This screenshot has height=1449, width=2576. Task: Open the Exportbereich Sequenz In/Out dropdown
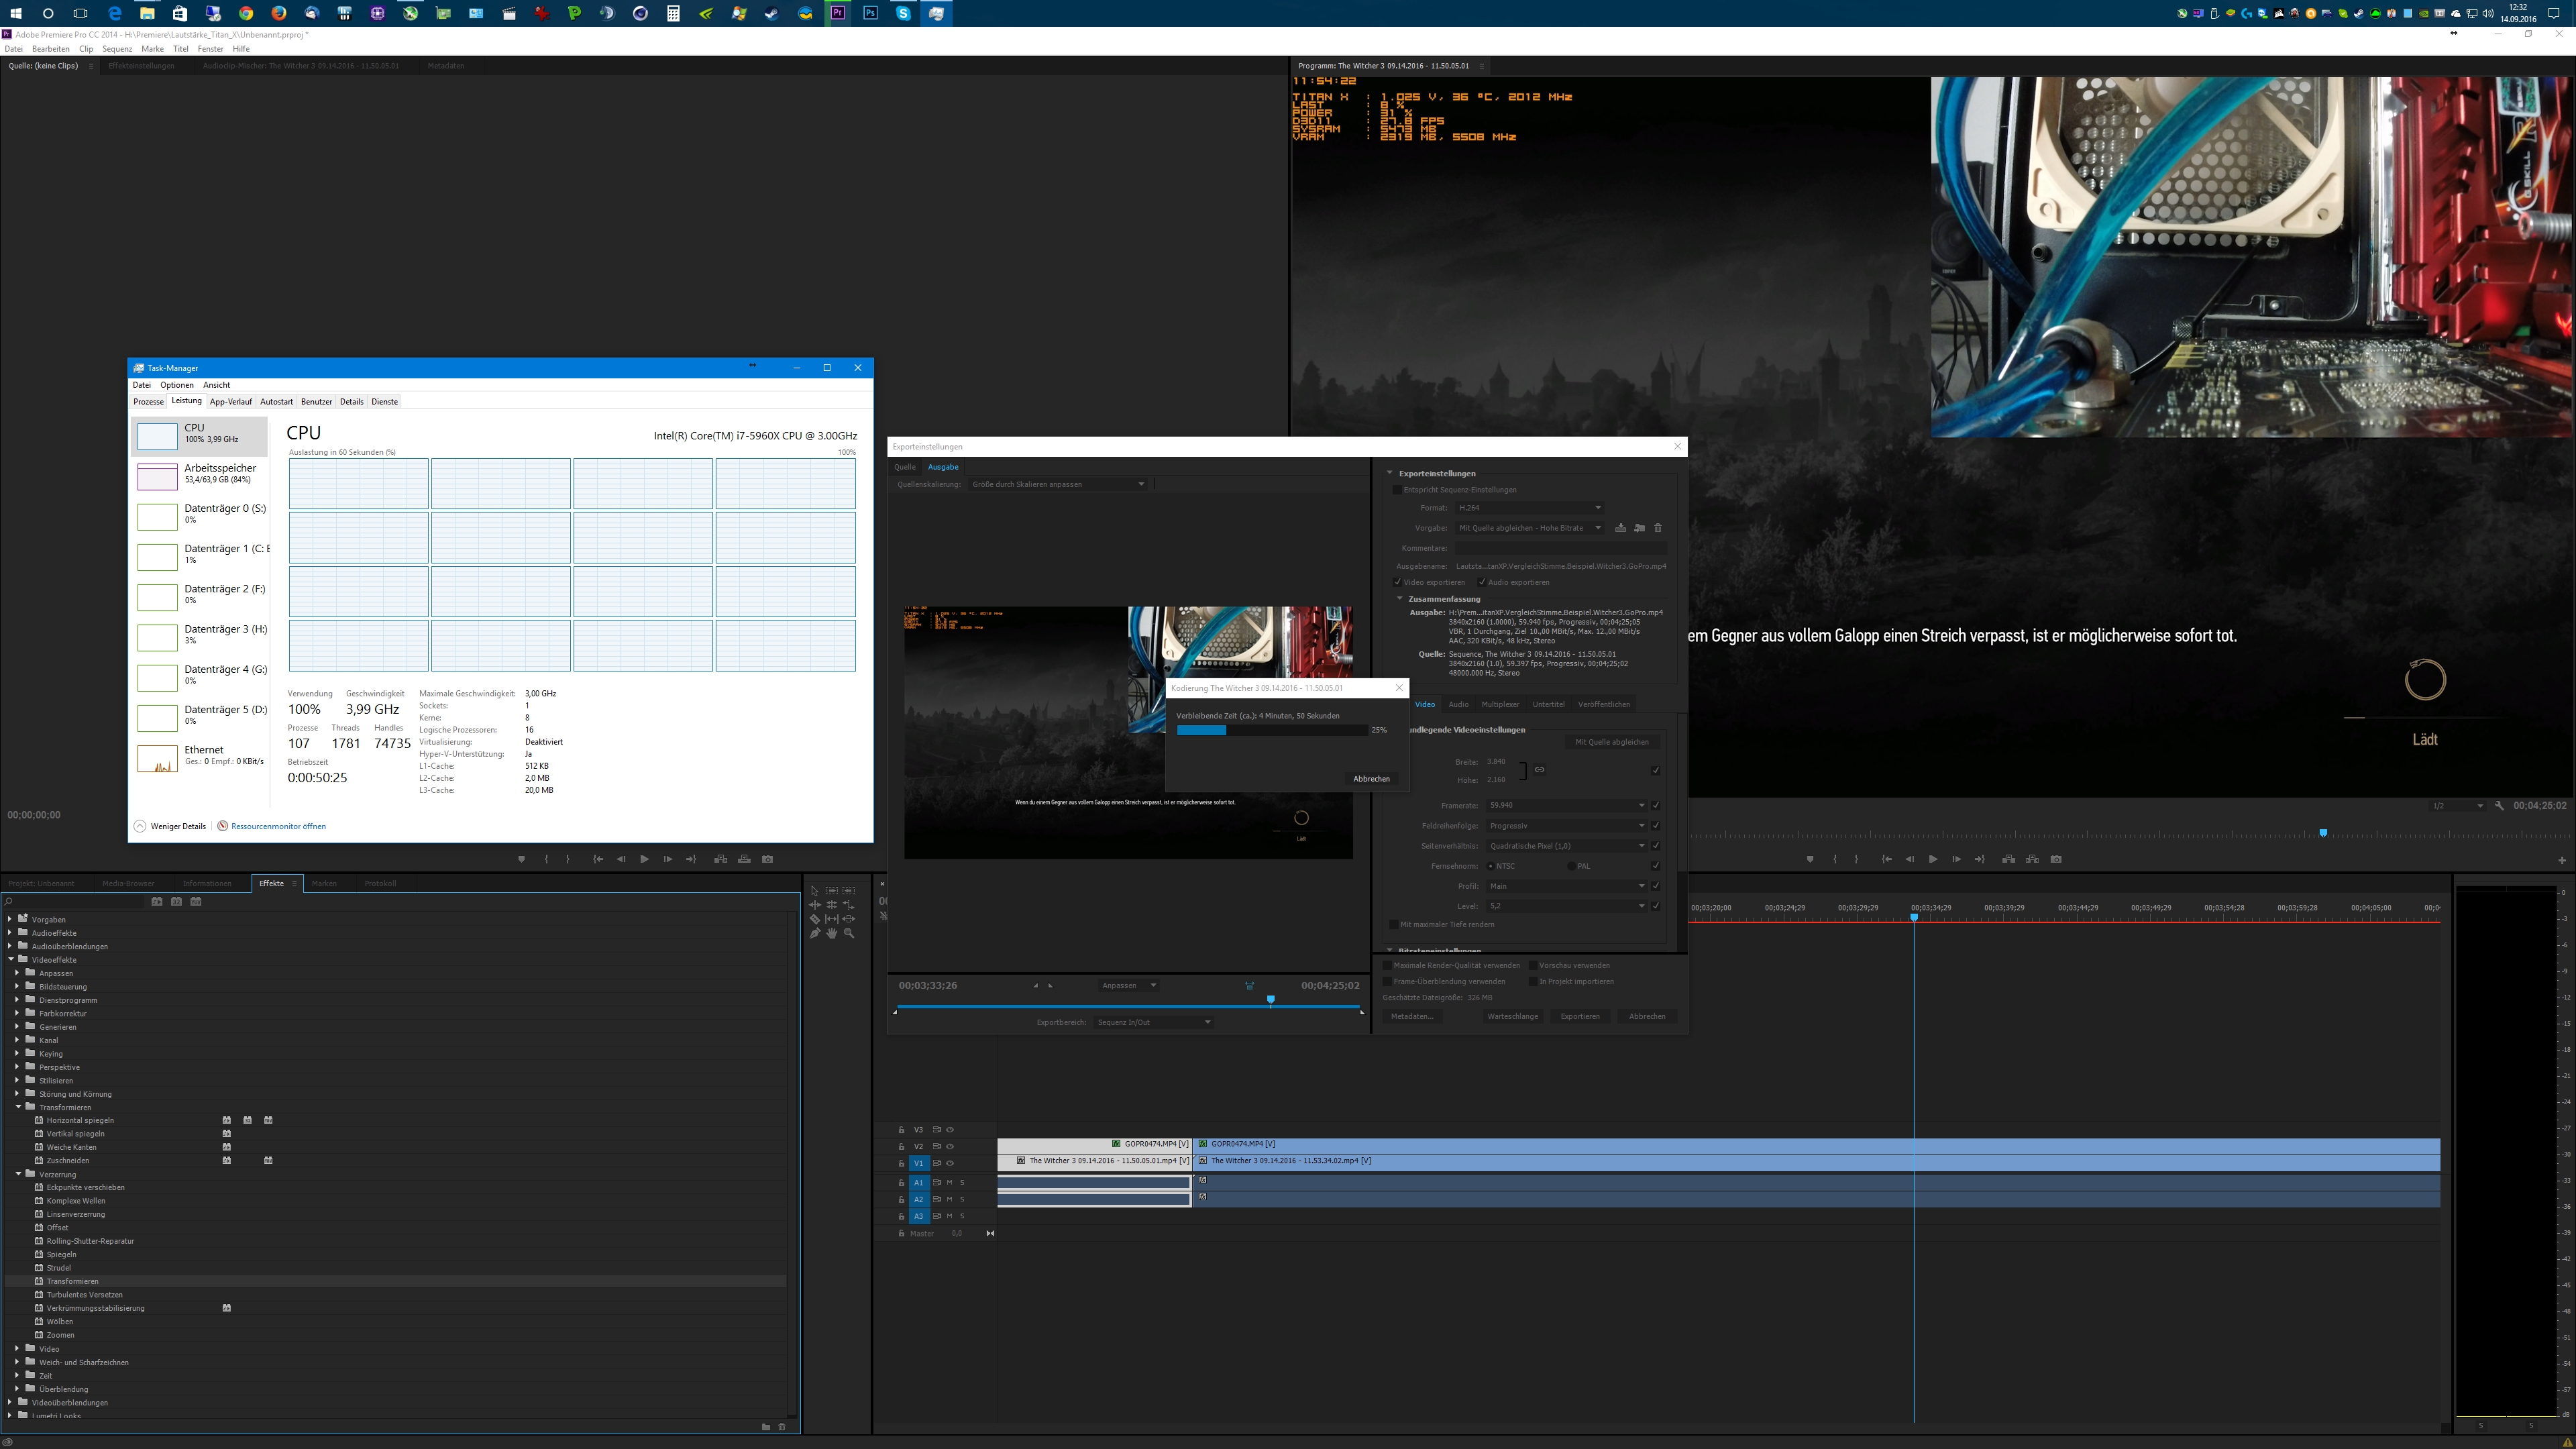tap(1153, 1023)
